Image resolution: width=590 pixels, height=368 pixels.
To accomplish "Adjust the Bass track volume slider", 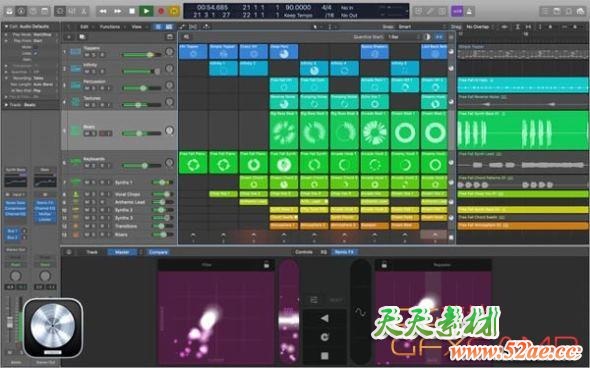I will 142,133.
